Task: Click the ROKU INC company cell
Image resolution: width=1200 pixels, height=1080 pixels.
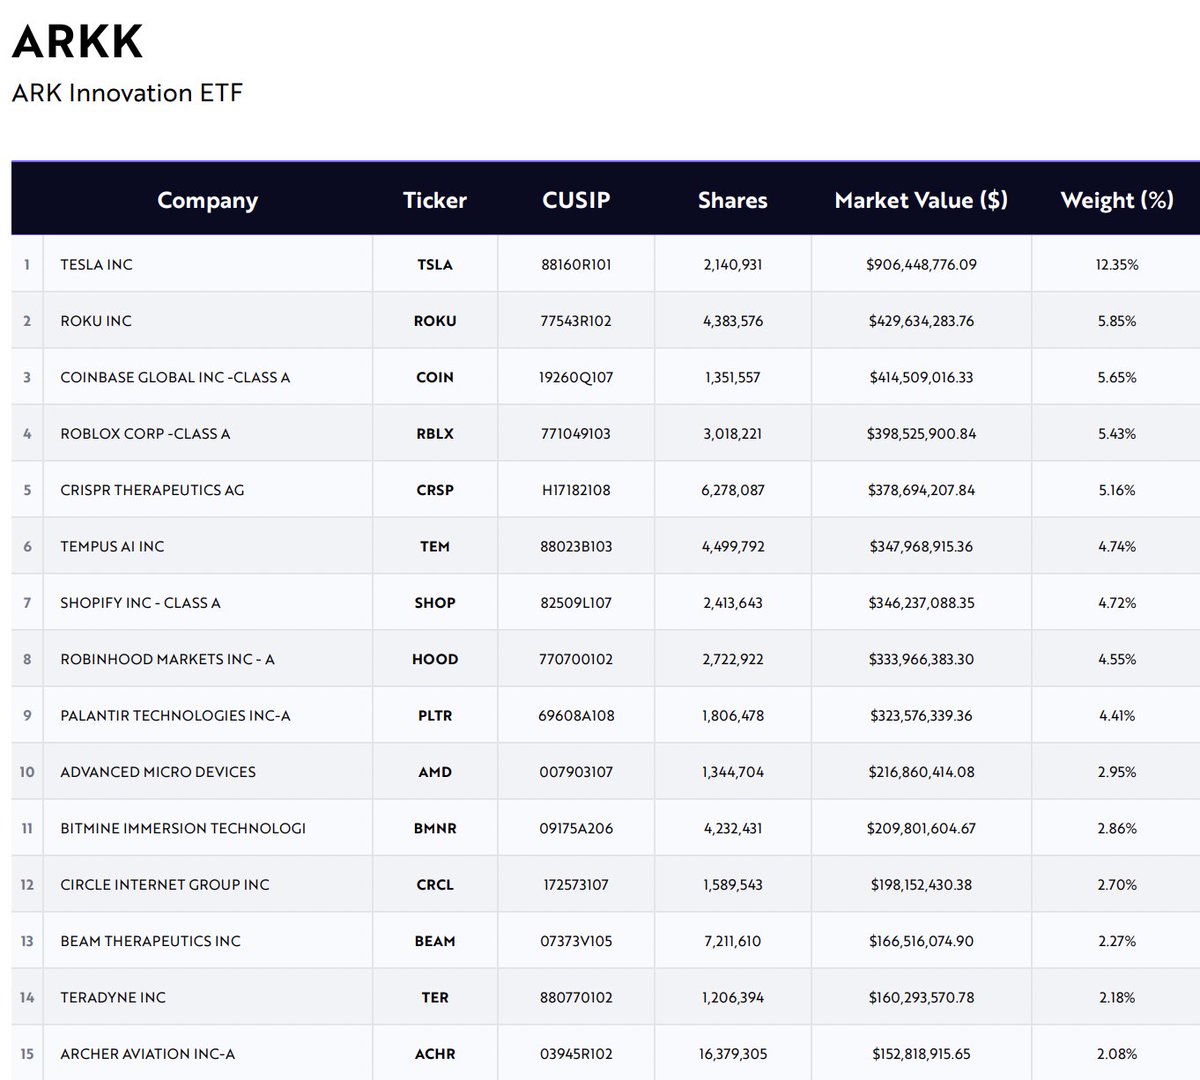Action: (96, 321)
